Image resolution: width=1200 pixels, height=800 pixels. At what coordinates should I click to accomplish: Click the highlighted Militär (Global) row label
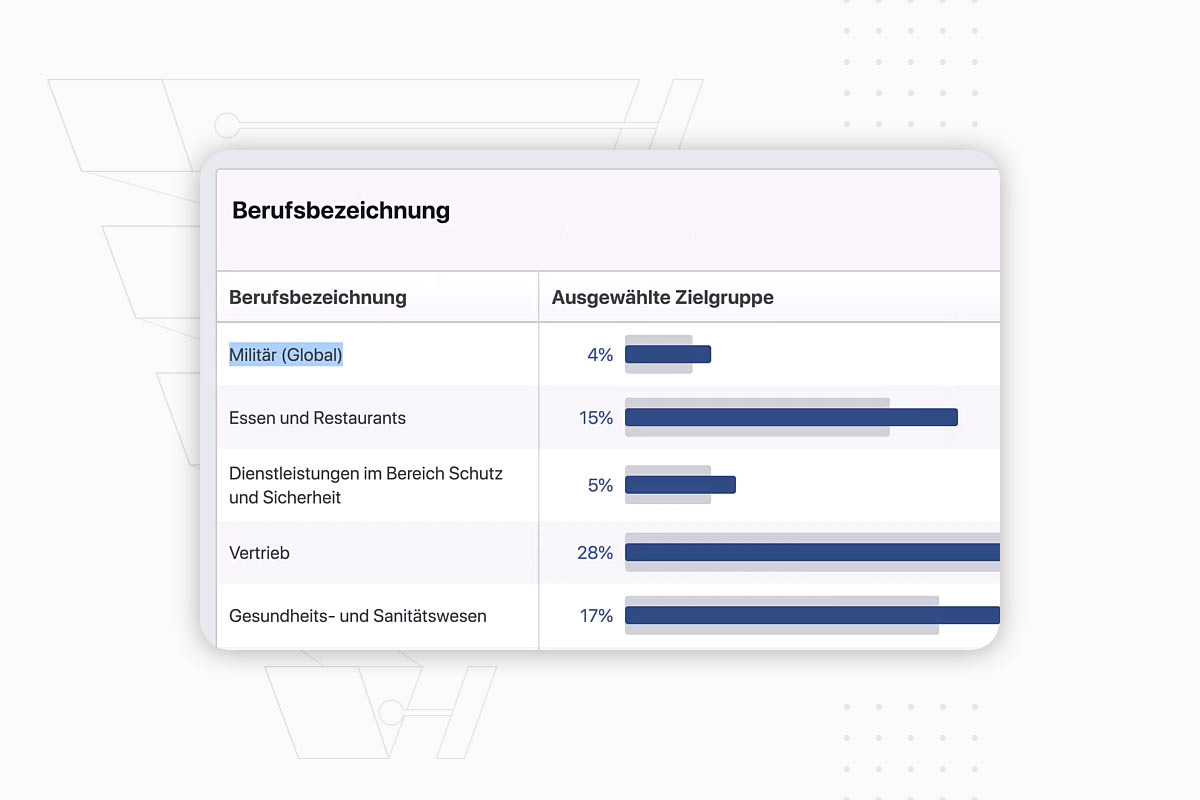(x=286, y=354)
